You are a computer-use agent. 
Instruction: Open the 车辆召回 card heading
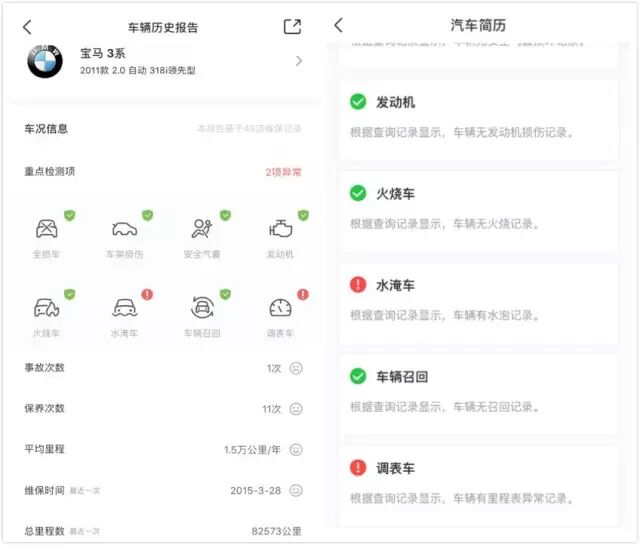(402, 376)
